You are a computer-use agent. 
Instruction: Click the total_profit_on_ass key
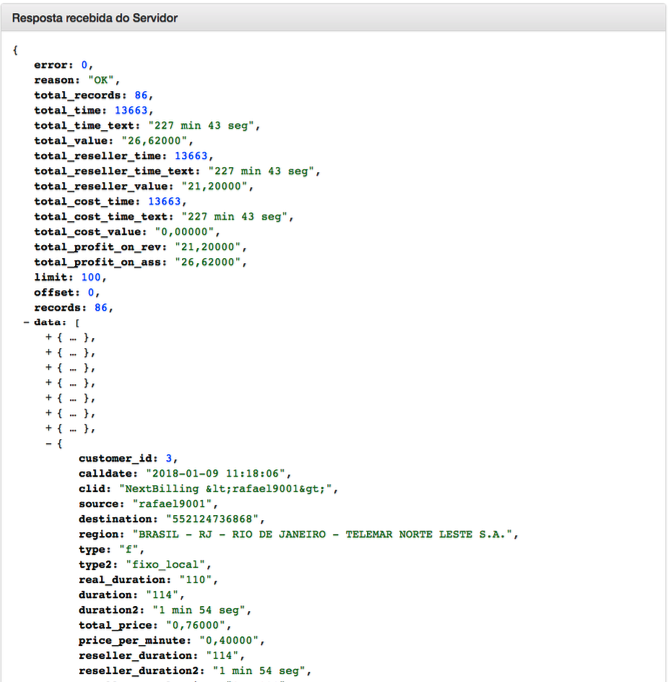[x=100, y=262]
